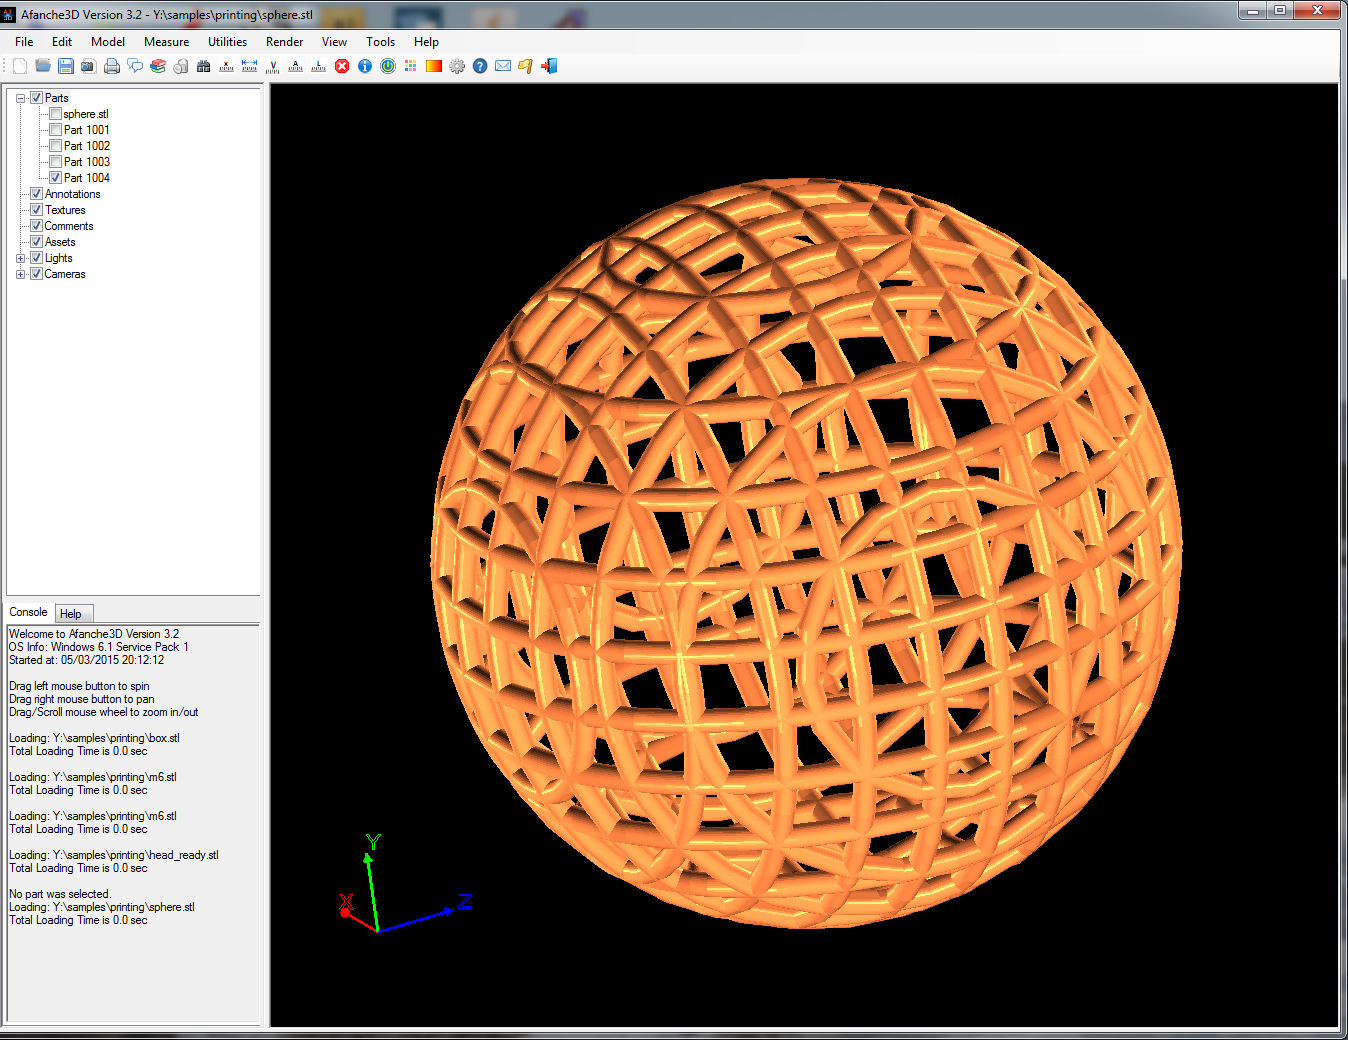Click the binoculars search icon in toolbar

[x=204, y=66]
